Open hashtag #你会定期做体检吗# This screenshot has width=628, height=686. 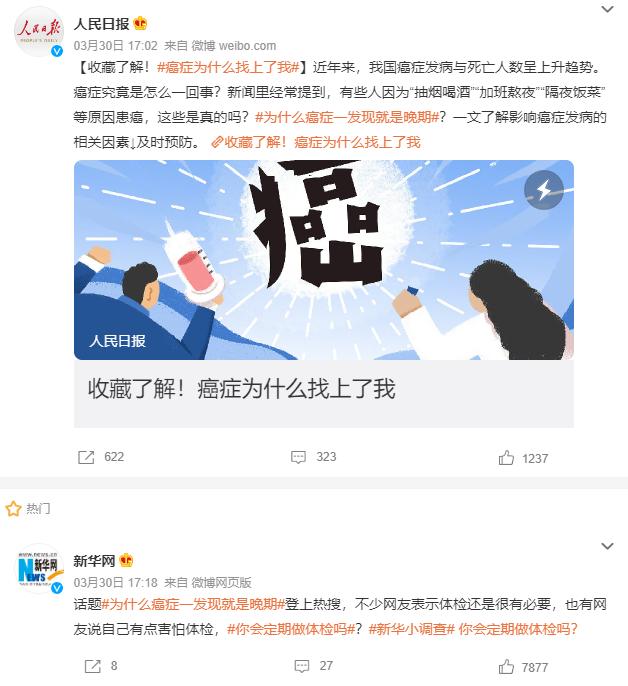point(291,629)
